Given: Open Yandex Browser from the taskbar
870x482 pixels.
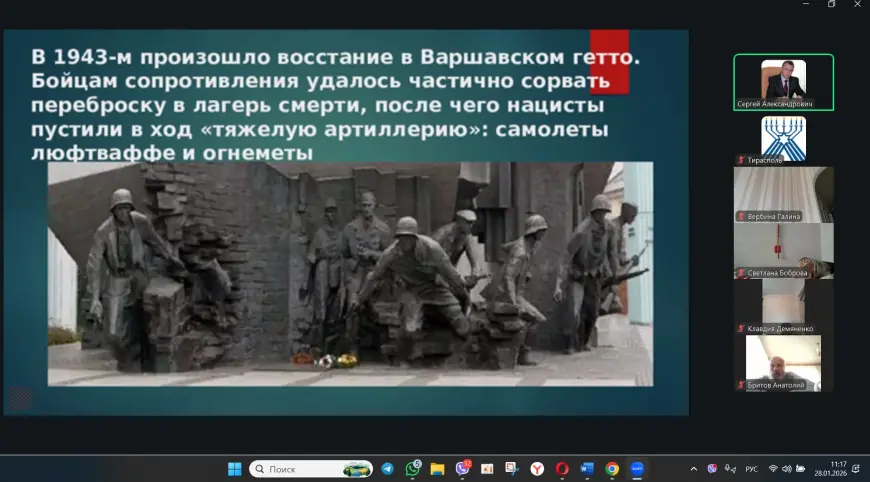Looking at the screenshot, I should (537, 469).
